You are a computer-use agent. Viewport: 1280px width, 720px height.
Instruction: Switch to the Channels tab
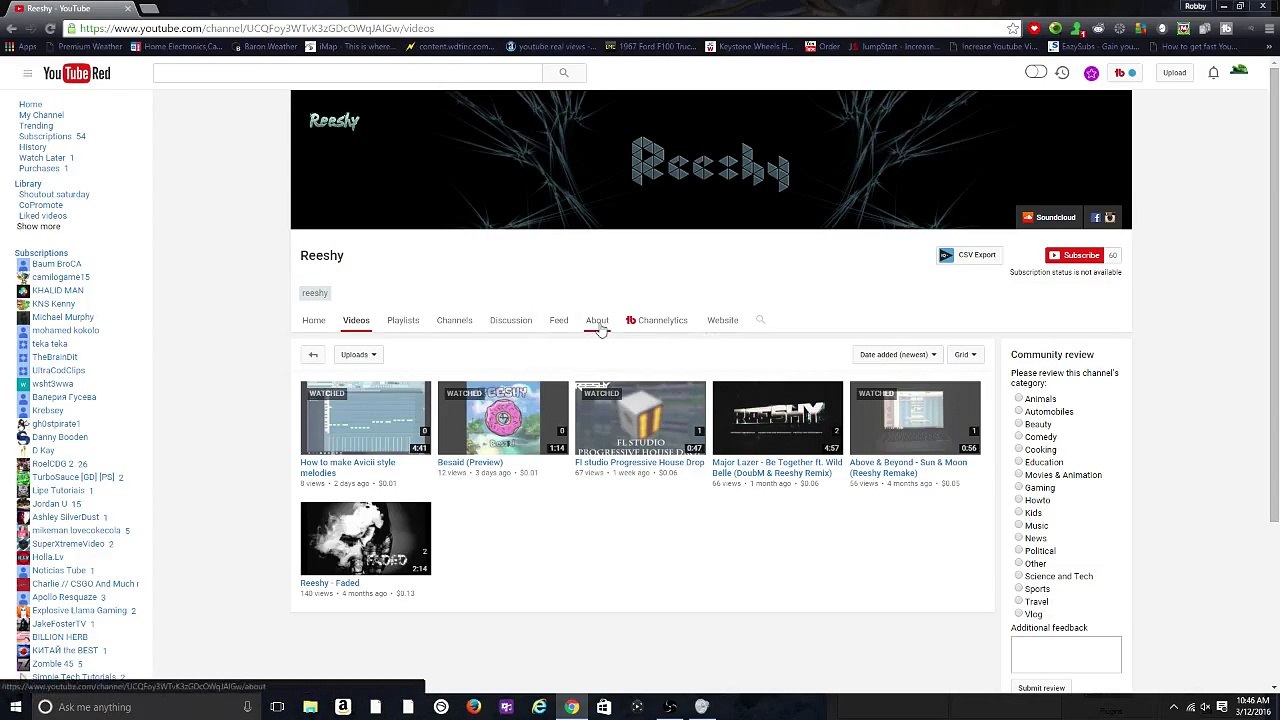(x=454, y=320)
